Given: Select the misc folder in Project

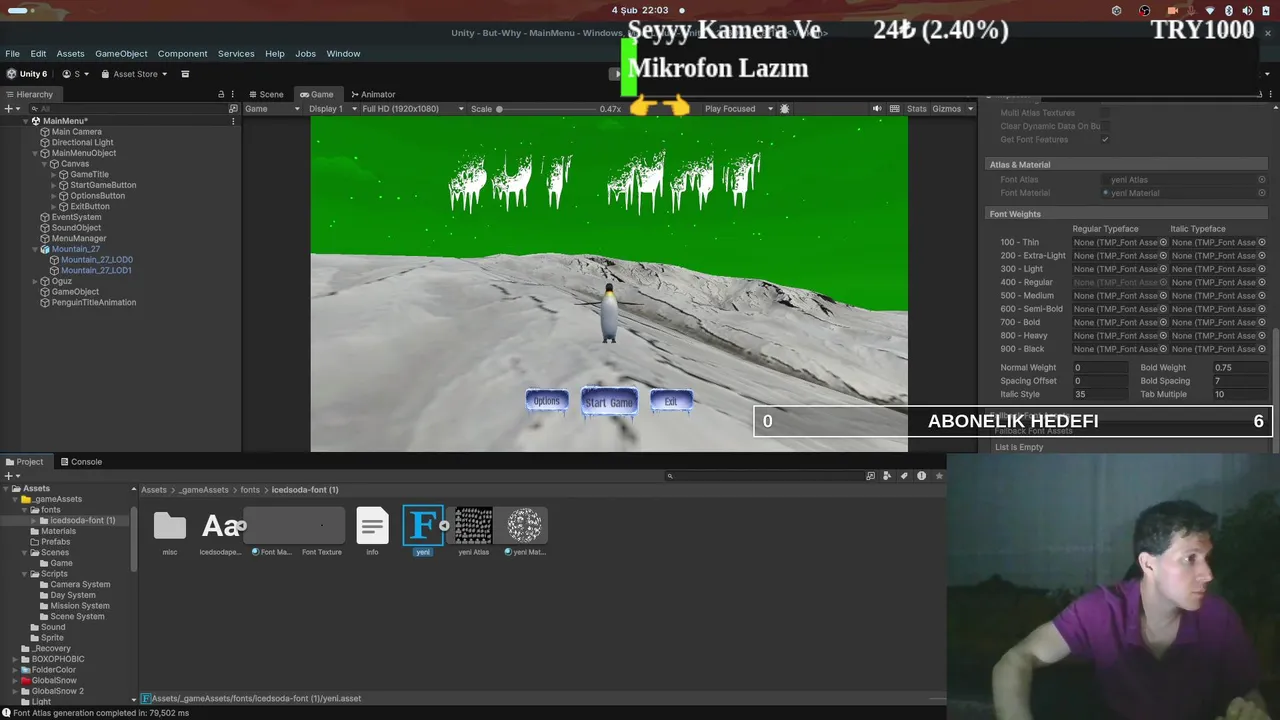Looking at the screenshot, I should (170, 531).
